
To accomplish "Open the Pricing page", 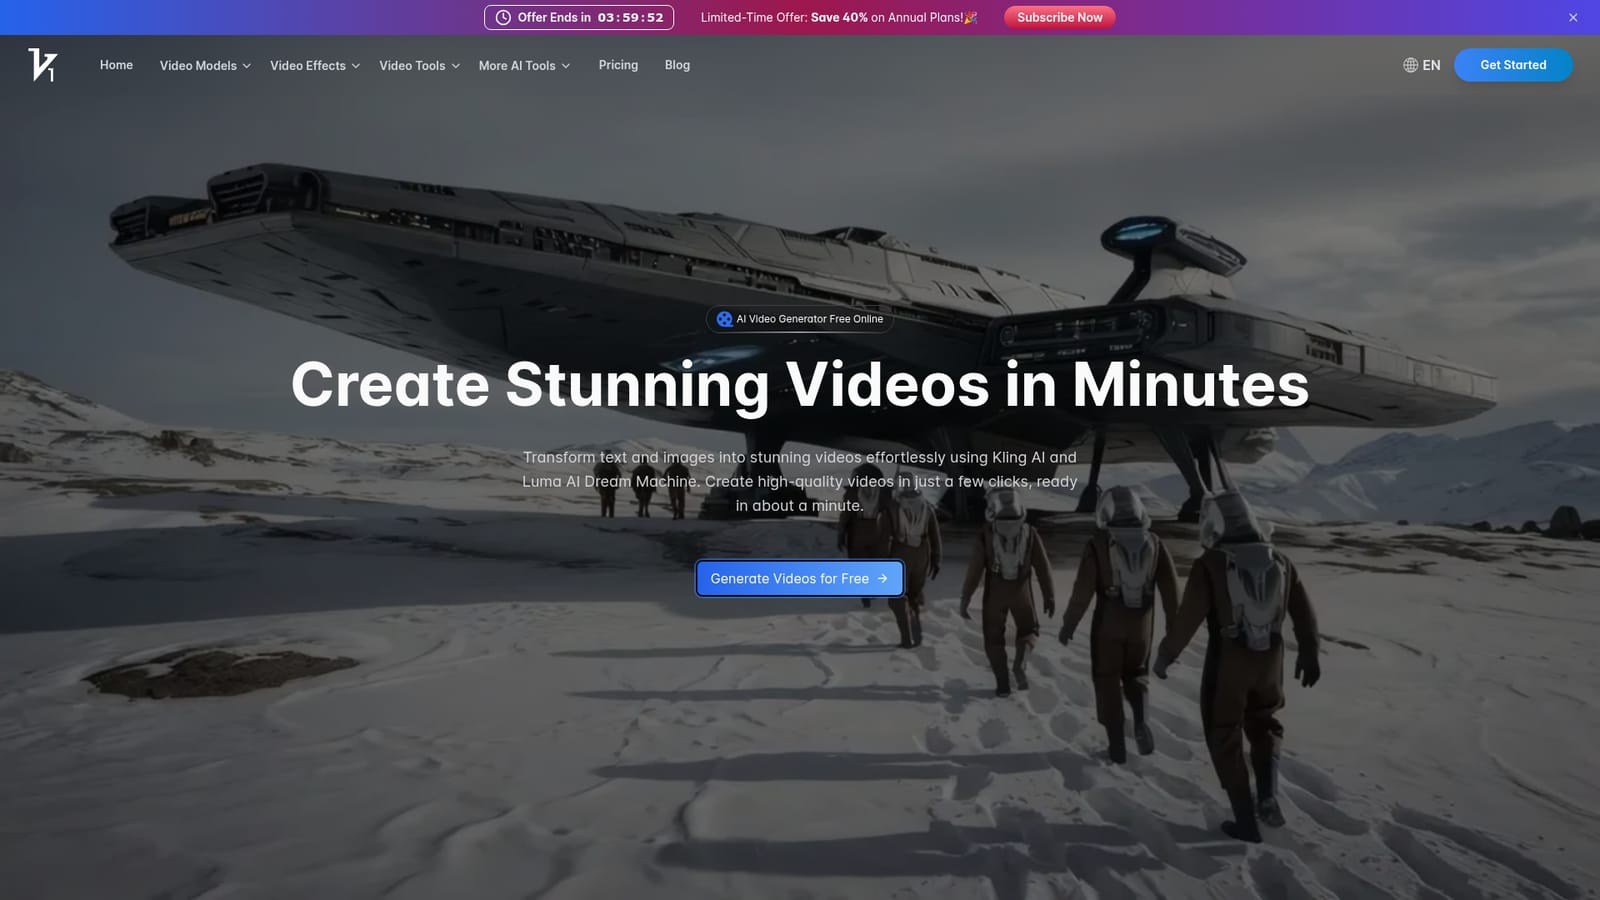I will click(618, 65).
